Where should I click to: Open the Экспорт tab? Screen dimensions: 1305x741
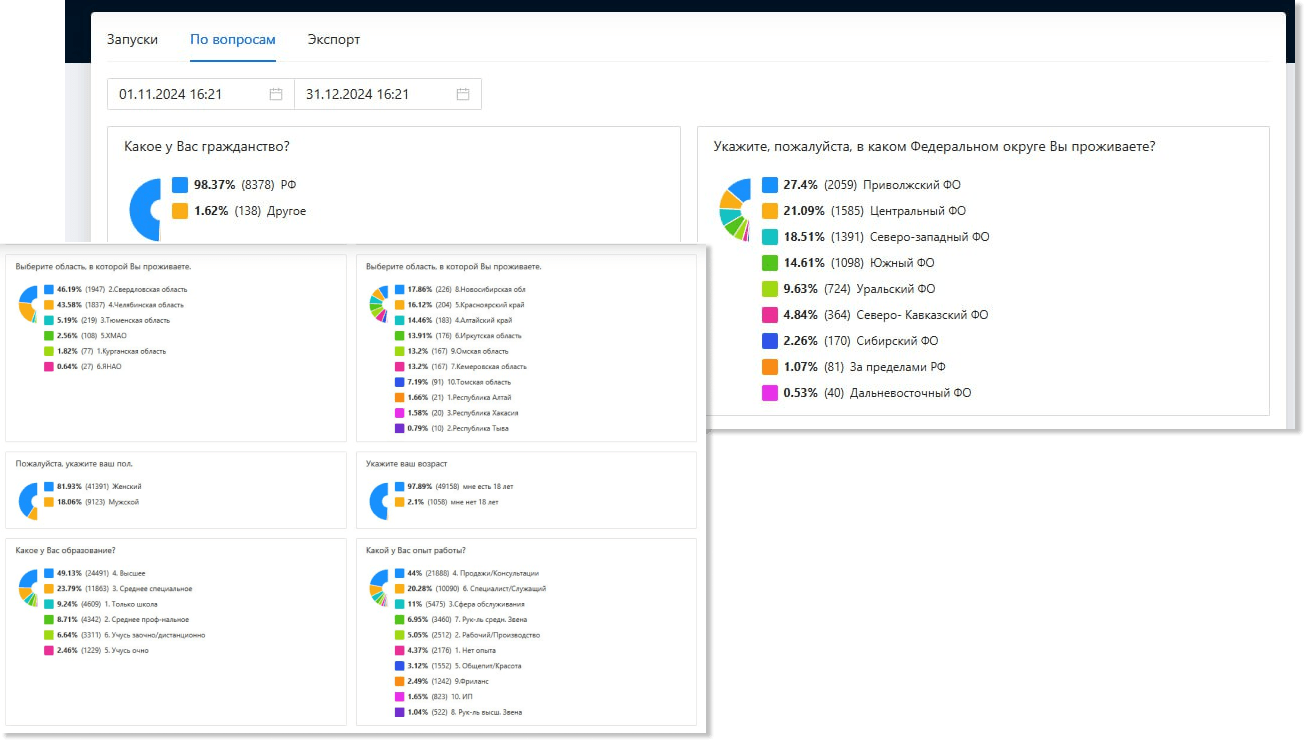[334, 40]
